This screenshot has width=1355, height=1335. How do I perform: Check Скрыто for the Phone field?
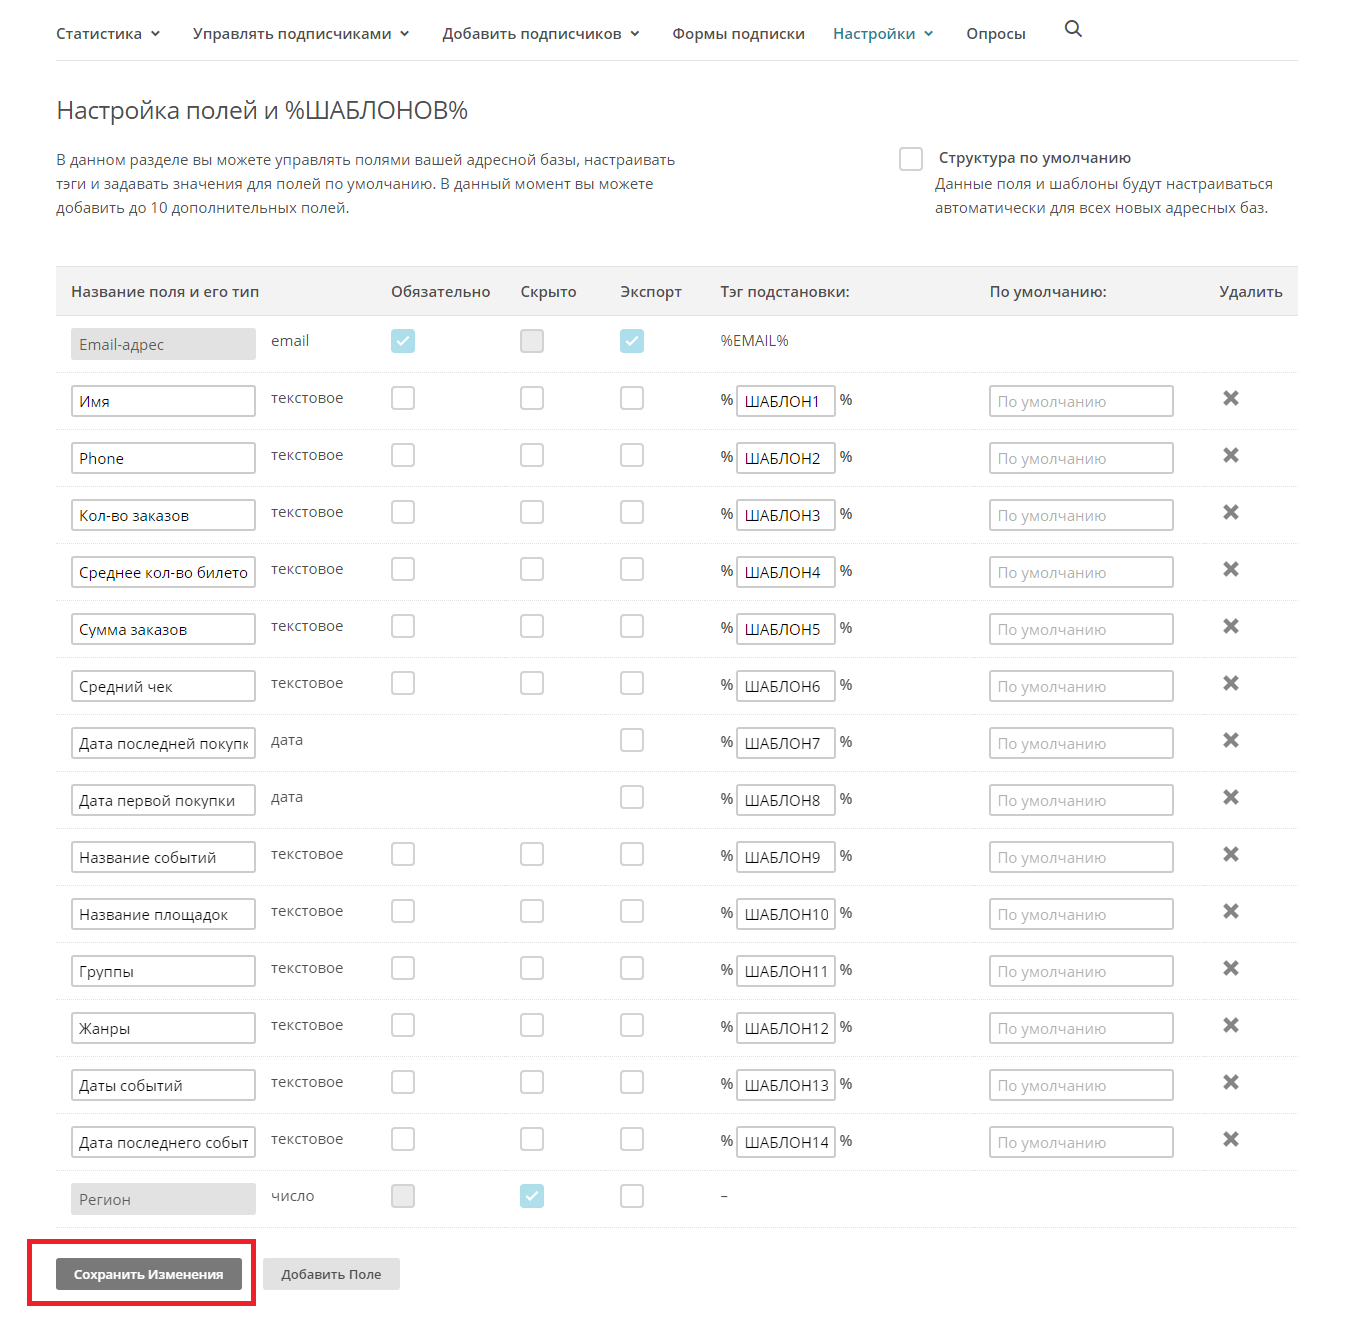point(532,455)
